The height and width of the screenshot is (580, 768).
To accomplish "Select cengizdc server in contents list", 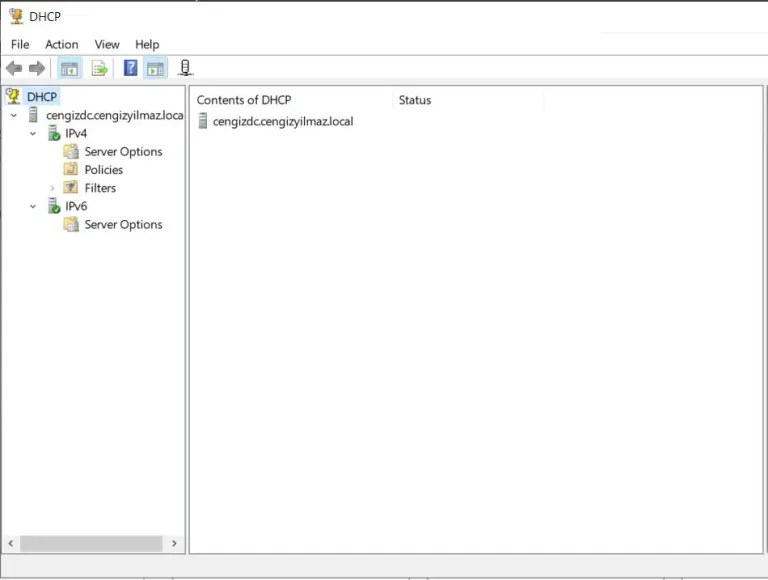I will click(282, 121).
